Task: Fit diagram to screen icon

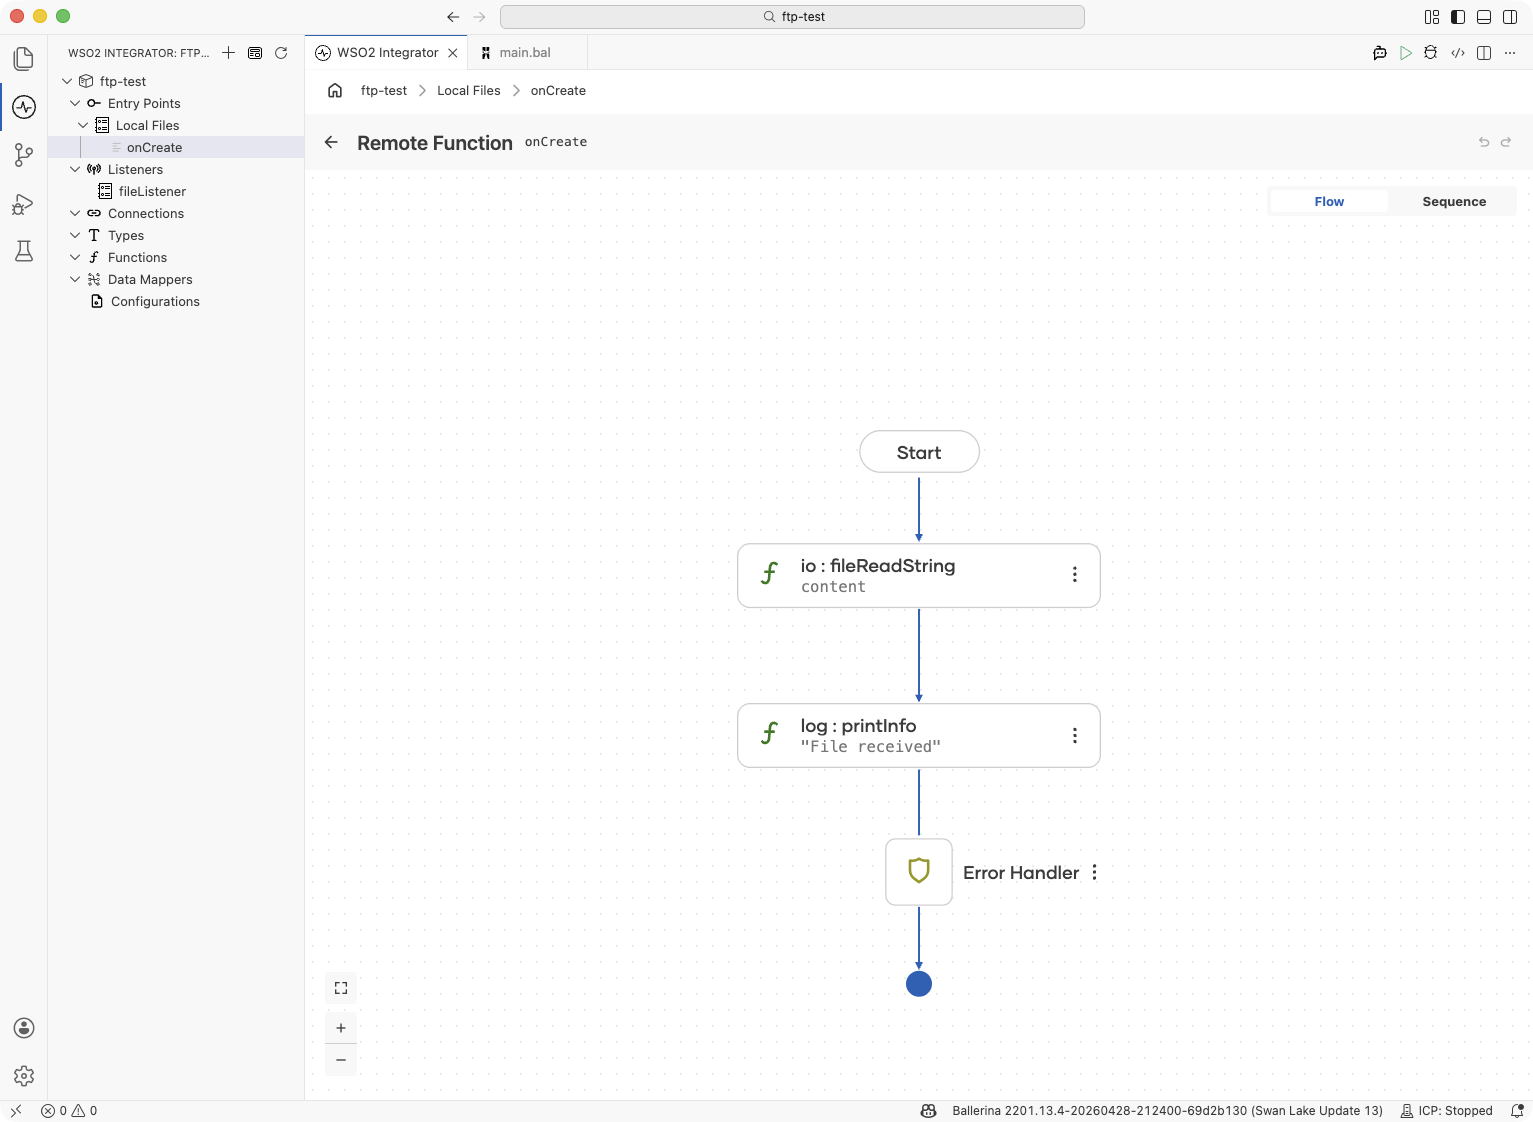Action: (341, 988)
